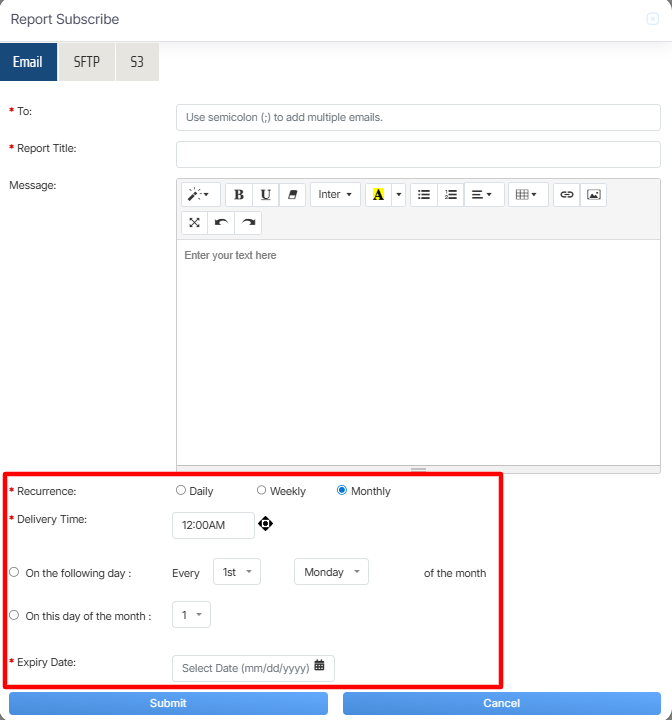Open the Inter font family dropdown
672x720 pixels.
(335, 195)
